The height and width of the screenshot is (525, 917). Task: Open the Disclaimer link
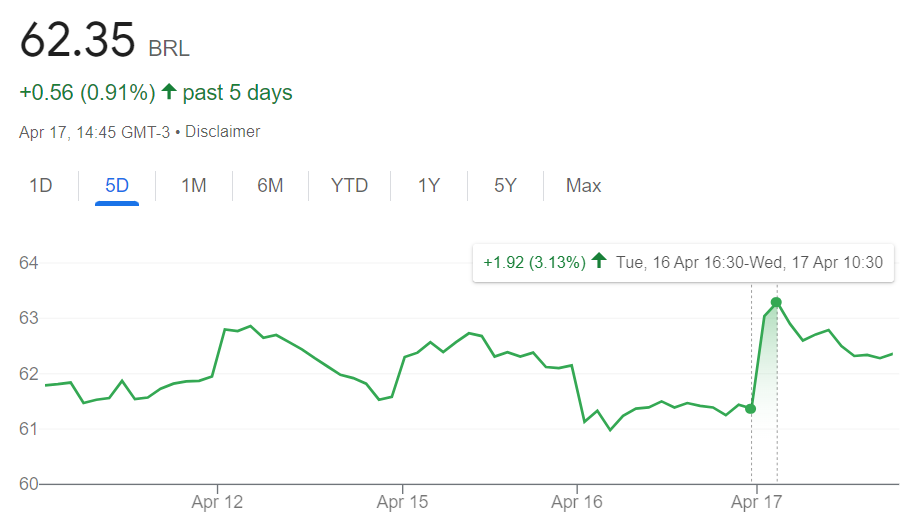tap(222, 132)
